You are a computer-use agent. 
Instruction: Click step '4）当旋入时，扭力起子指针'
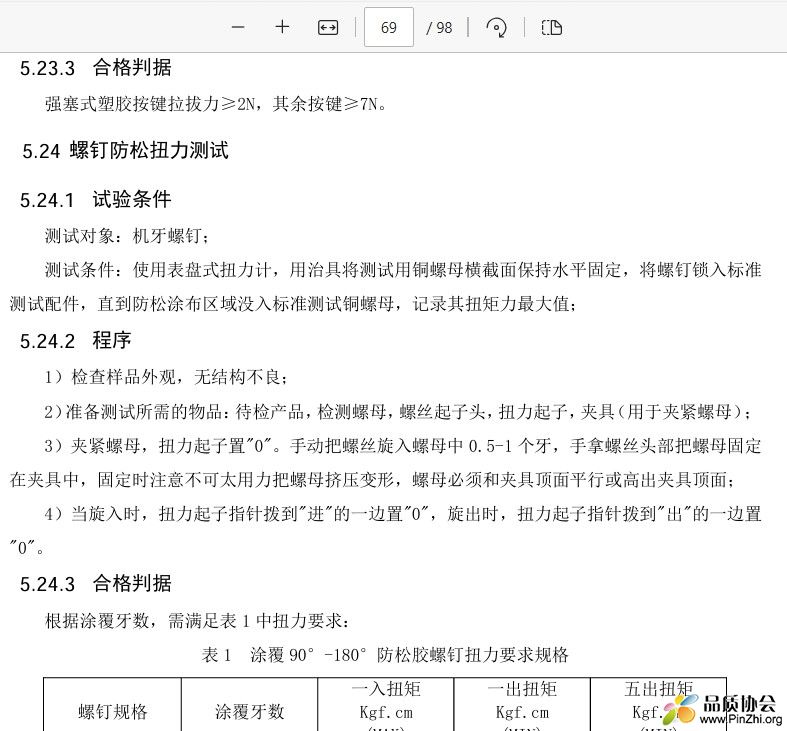(x=403, y=514)
